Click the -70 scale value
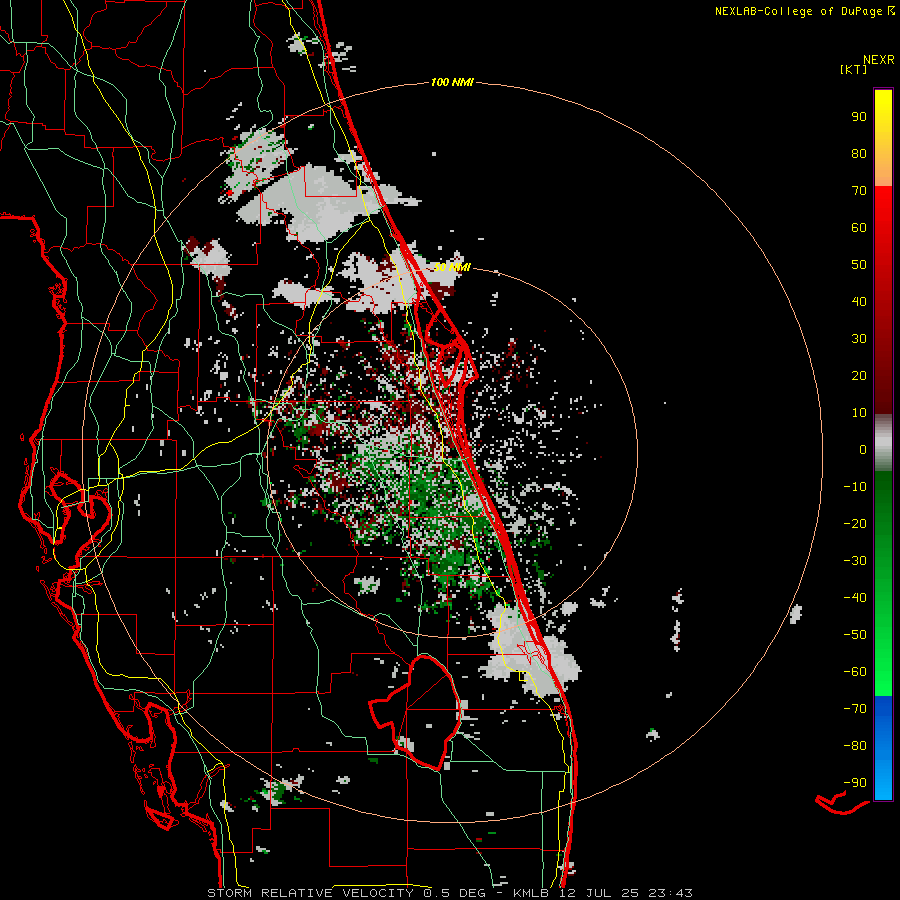Screen dimensions: 900x900 855,709
